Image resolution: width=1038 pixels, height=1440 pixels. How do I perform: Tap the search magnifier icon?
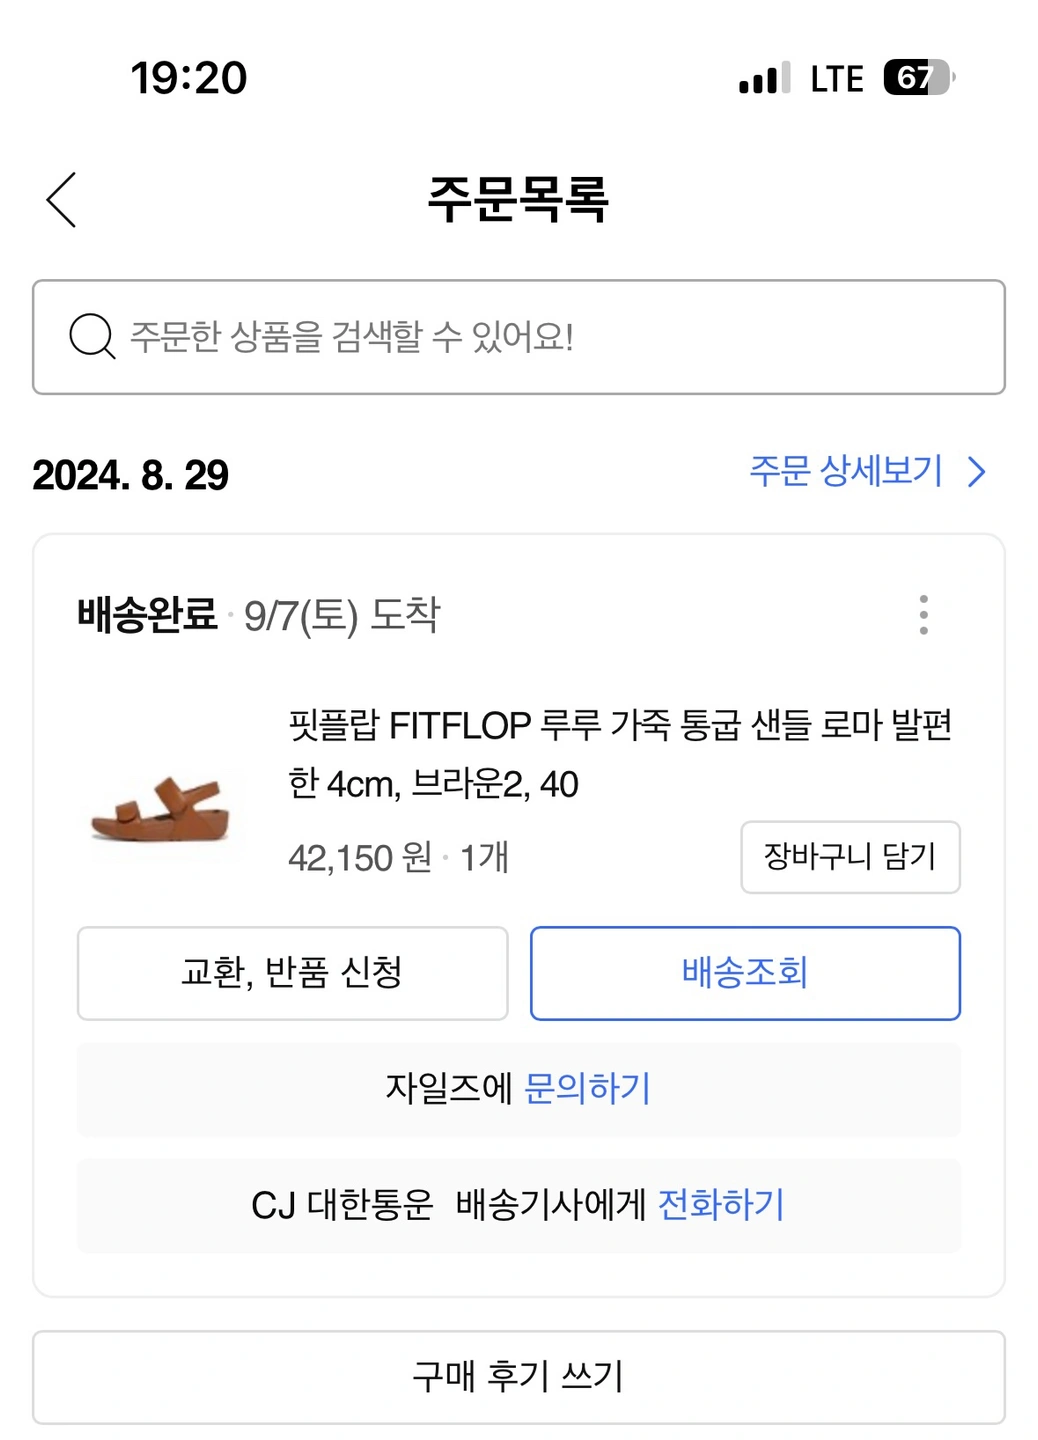(92, 336)
